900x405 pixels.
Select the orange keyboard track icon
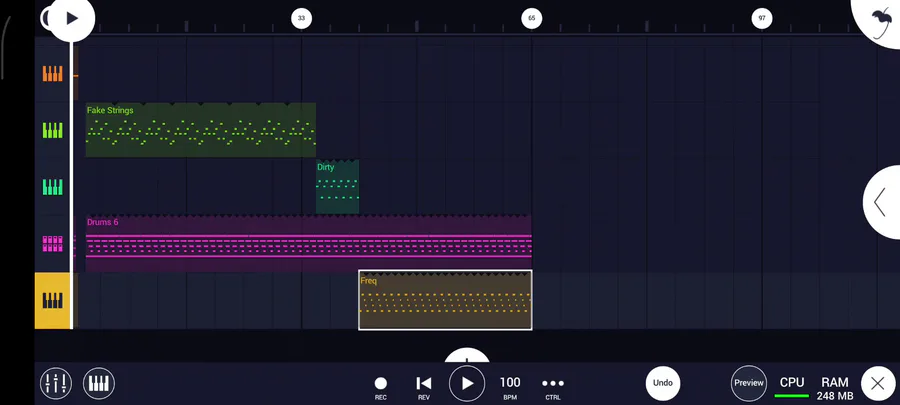52,73
